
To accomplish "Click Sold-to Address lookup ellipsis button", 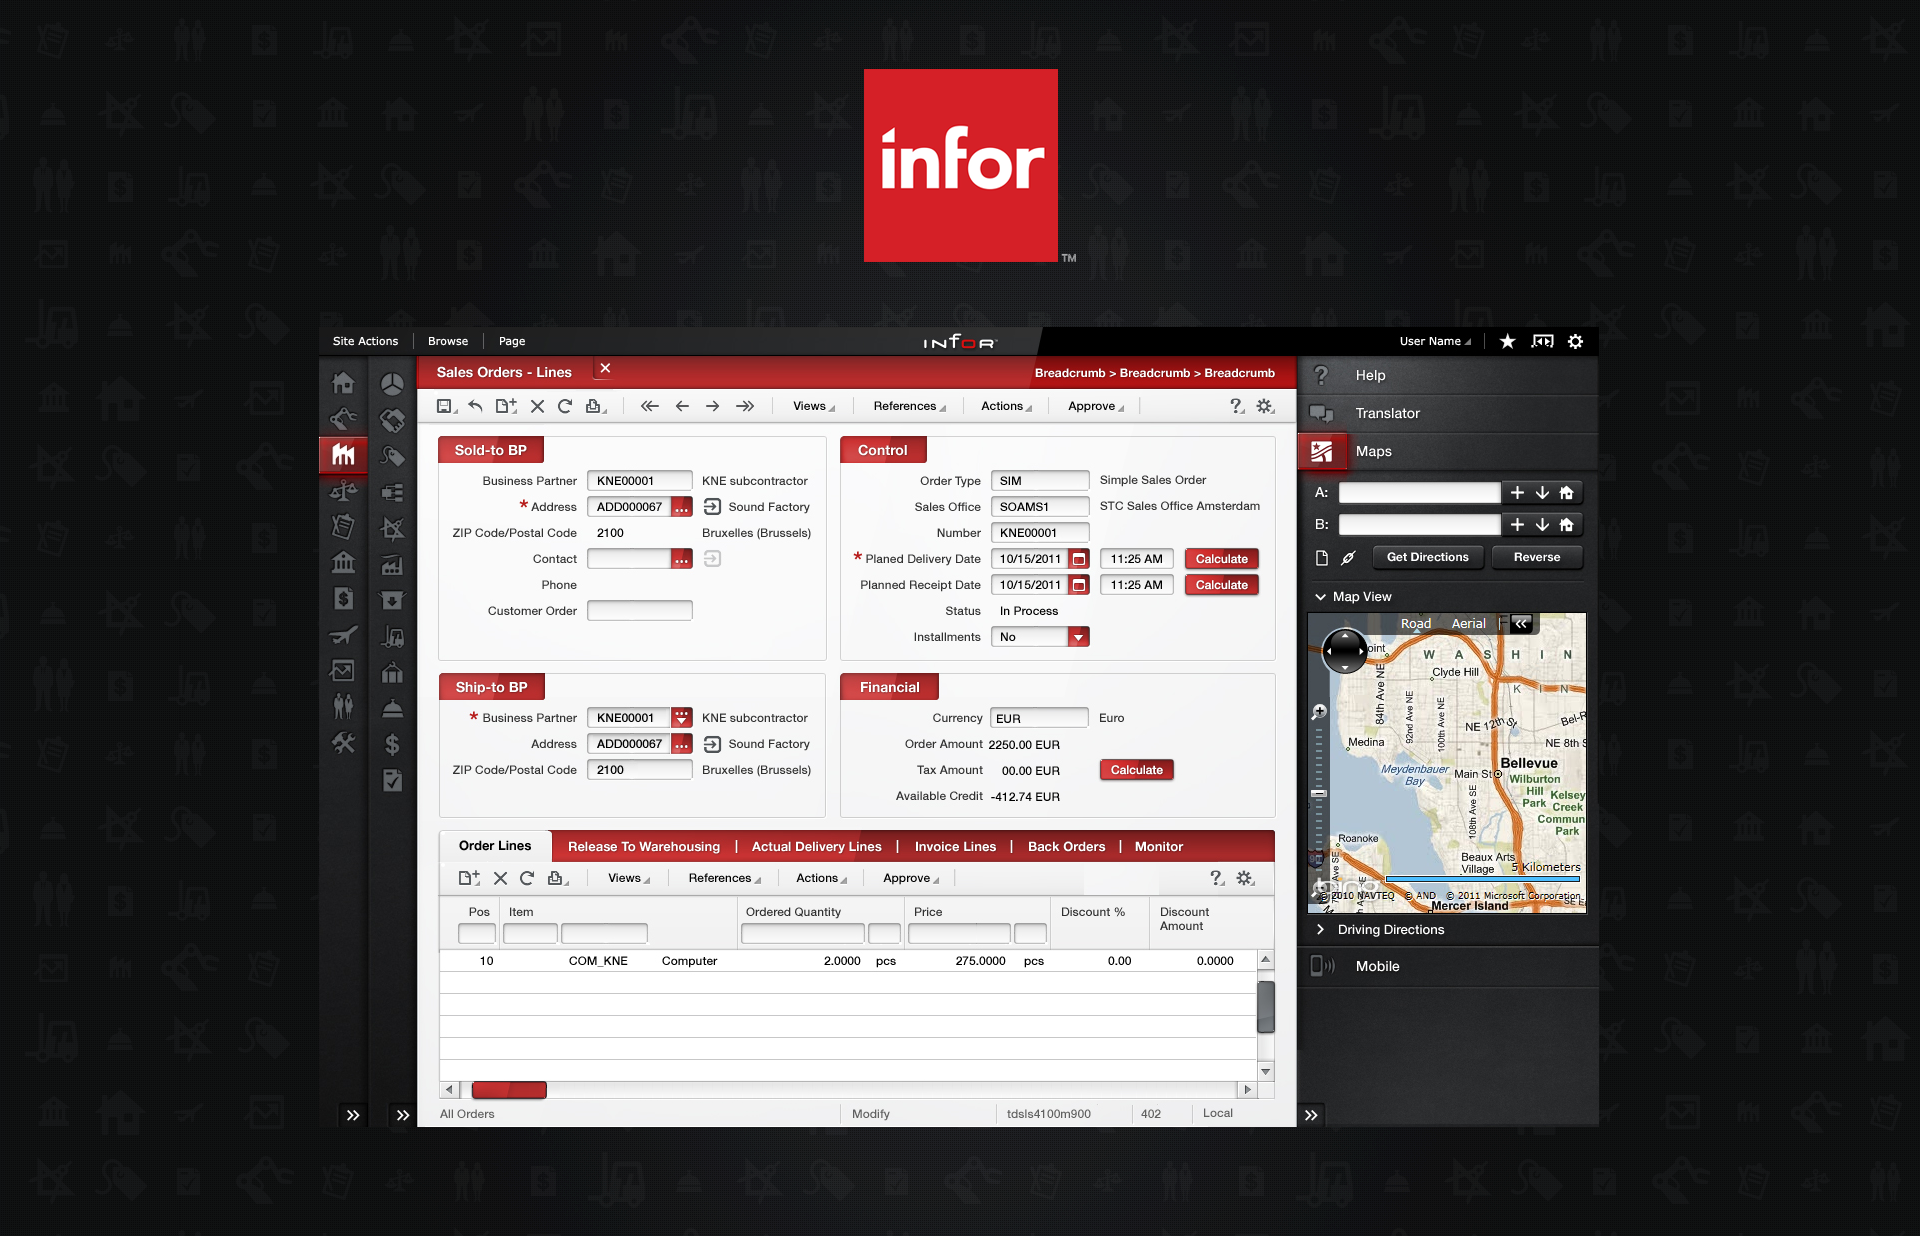I will (681, 507).
